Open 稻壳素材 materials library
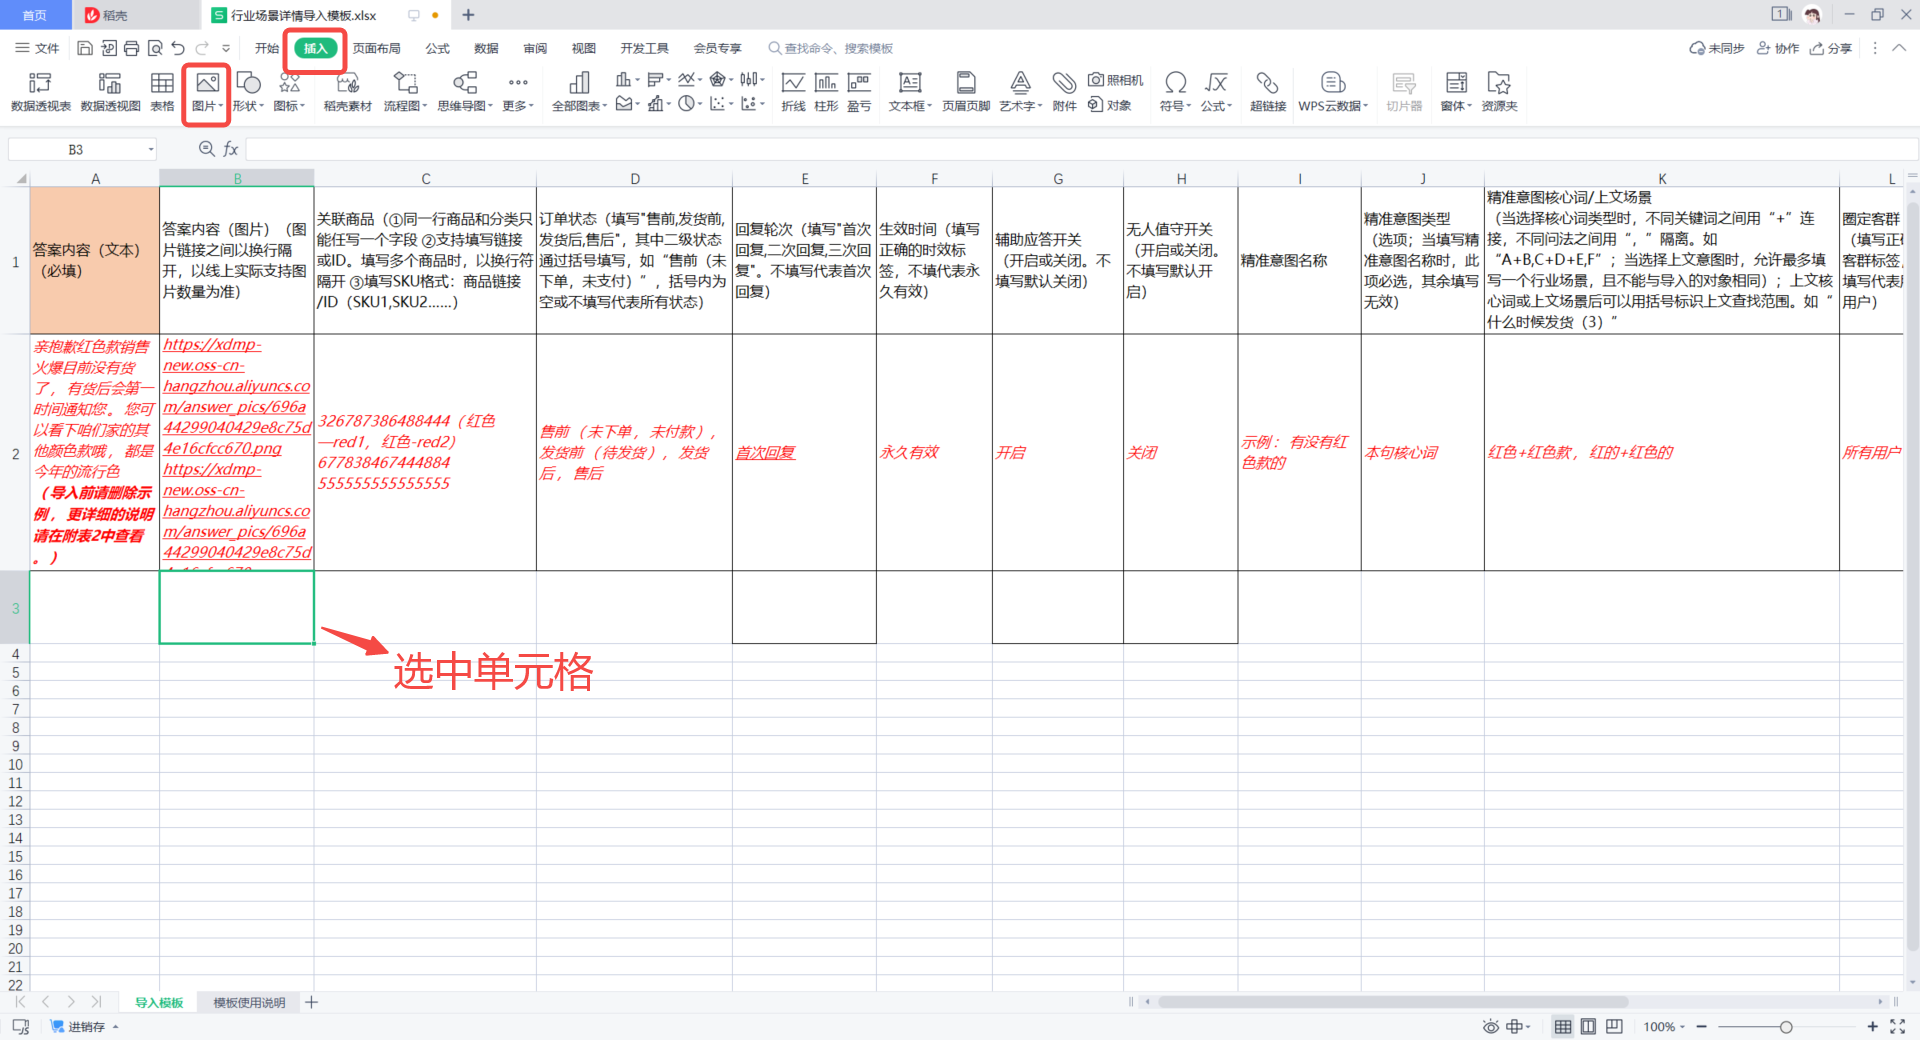This screenshot has height=1040, width=1920. pos(347,92)
